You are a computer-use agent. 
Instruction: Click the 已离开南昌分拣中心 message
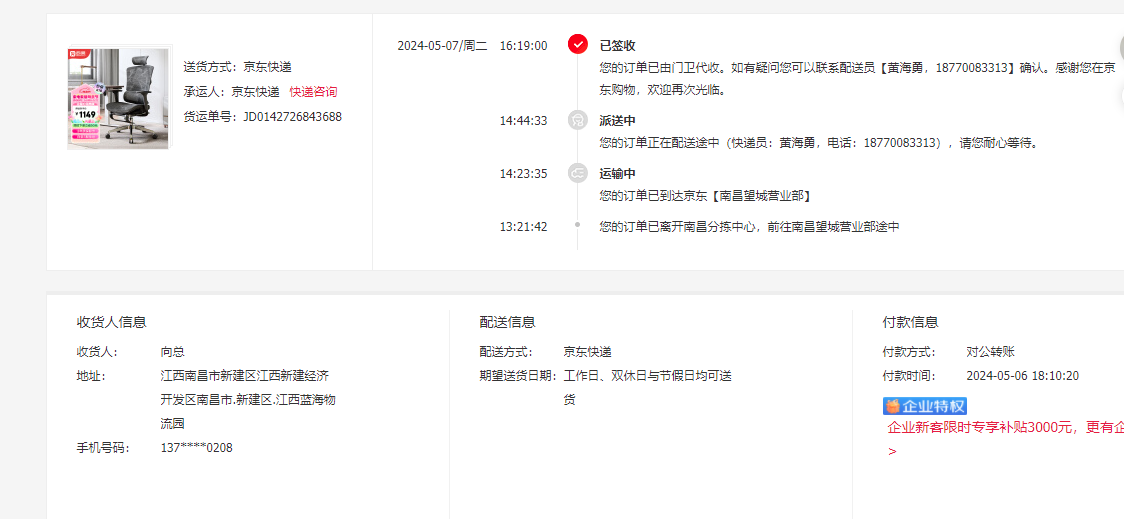tap(749, 227)
